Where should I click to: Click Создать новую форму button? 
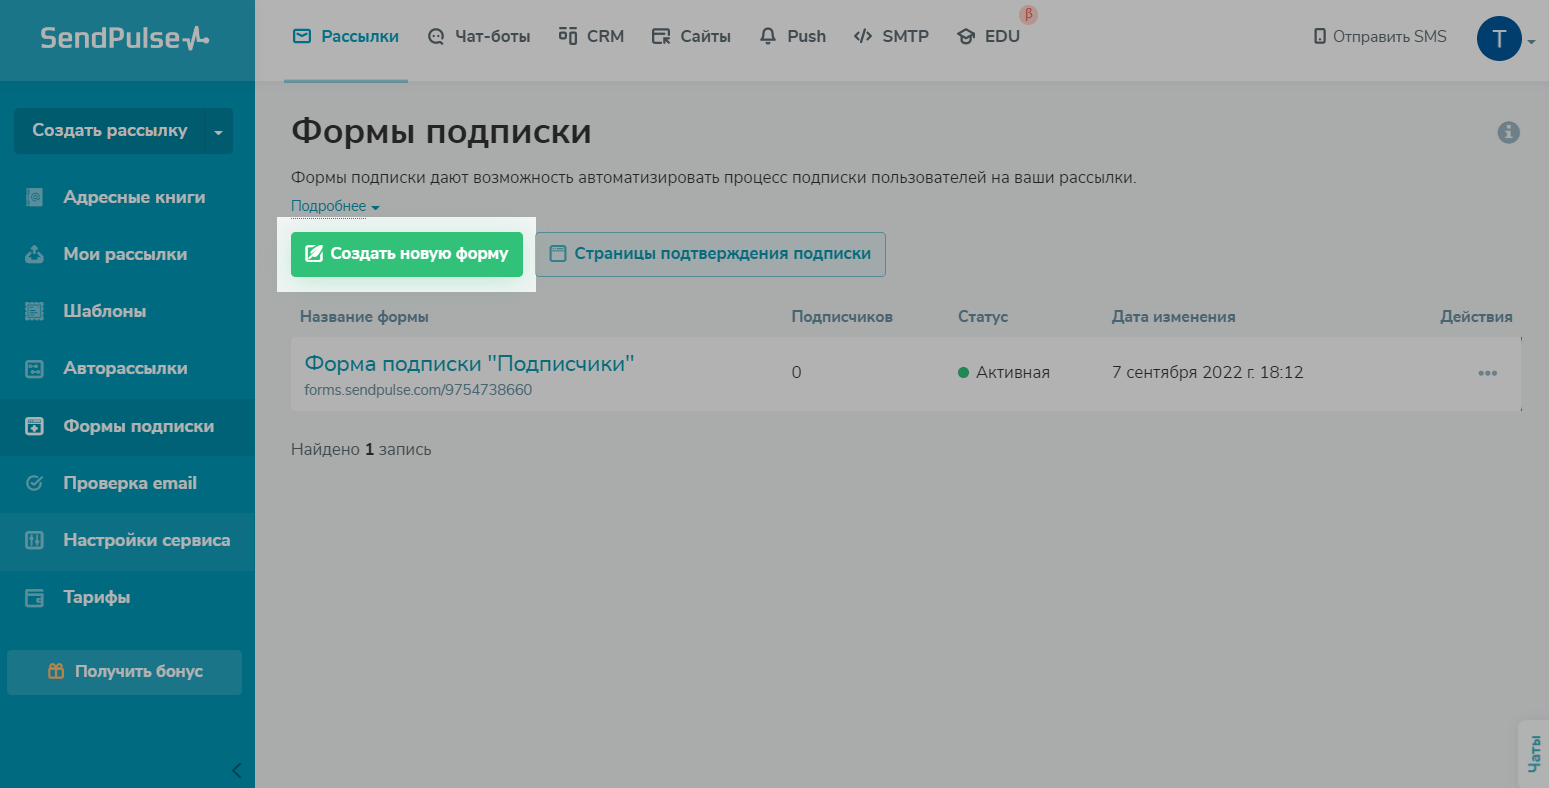(407, 254)
